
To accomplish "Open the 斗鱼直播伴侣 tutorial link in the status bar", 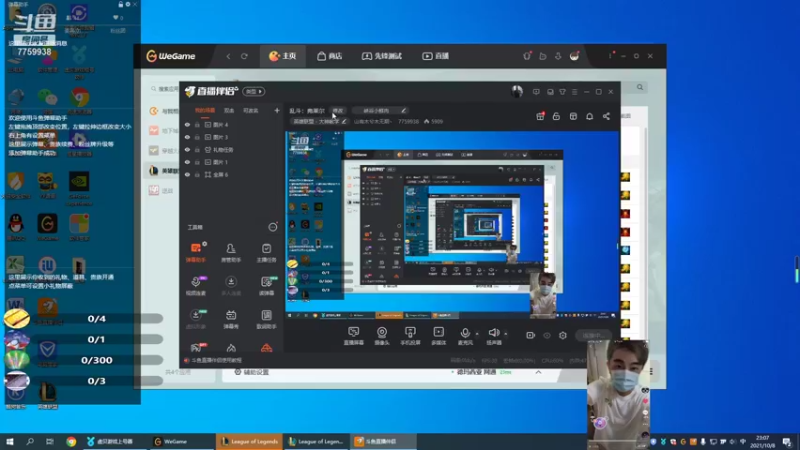I will [213, 360].
